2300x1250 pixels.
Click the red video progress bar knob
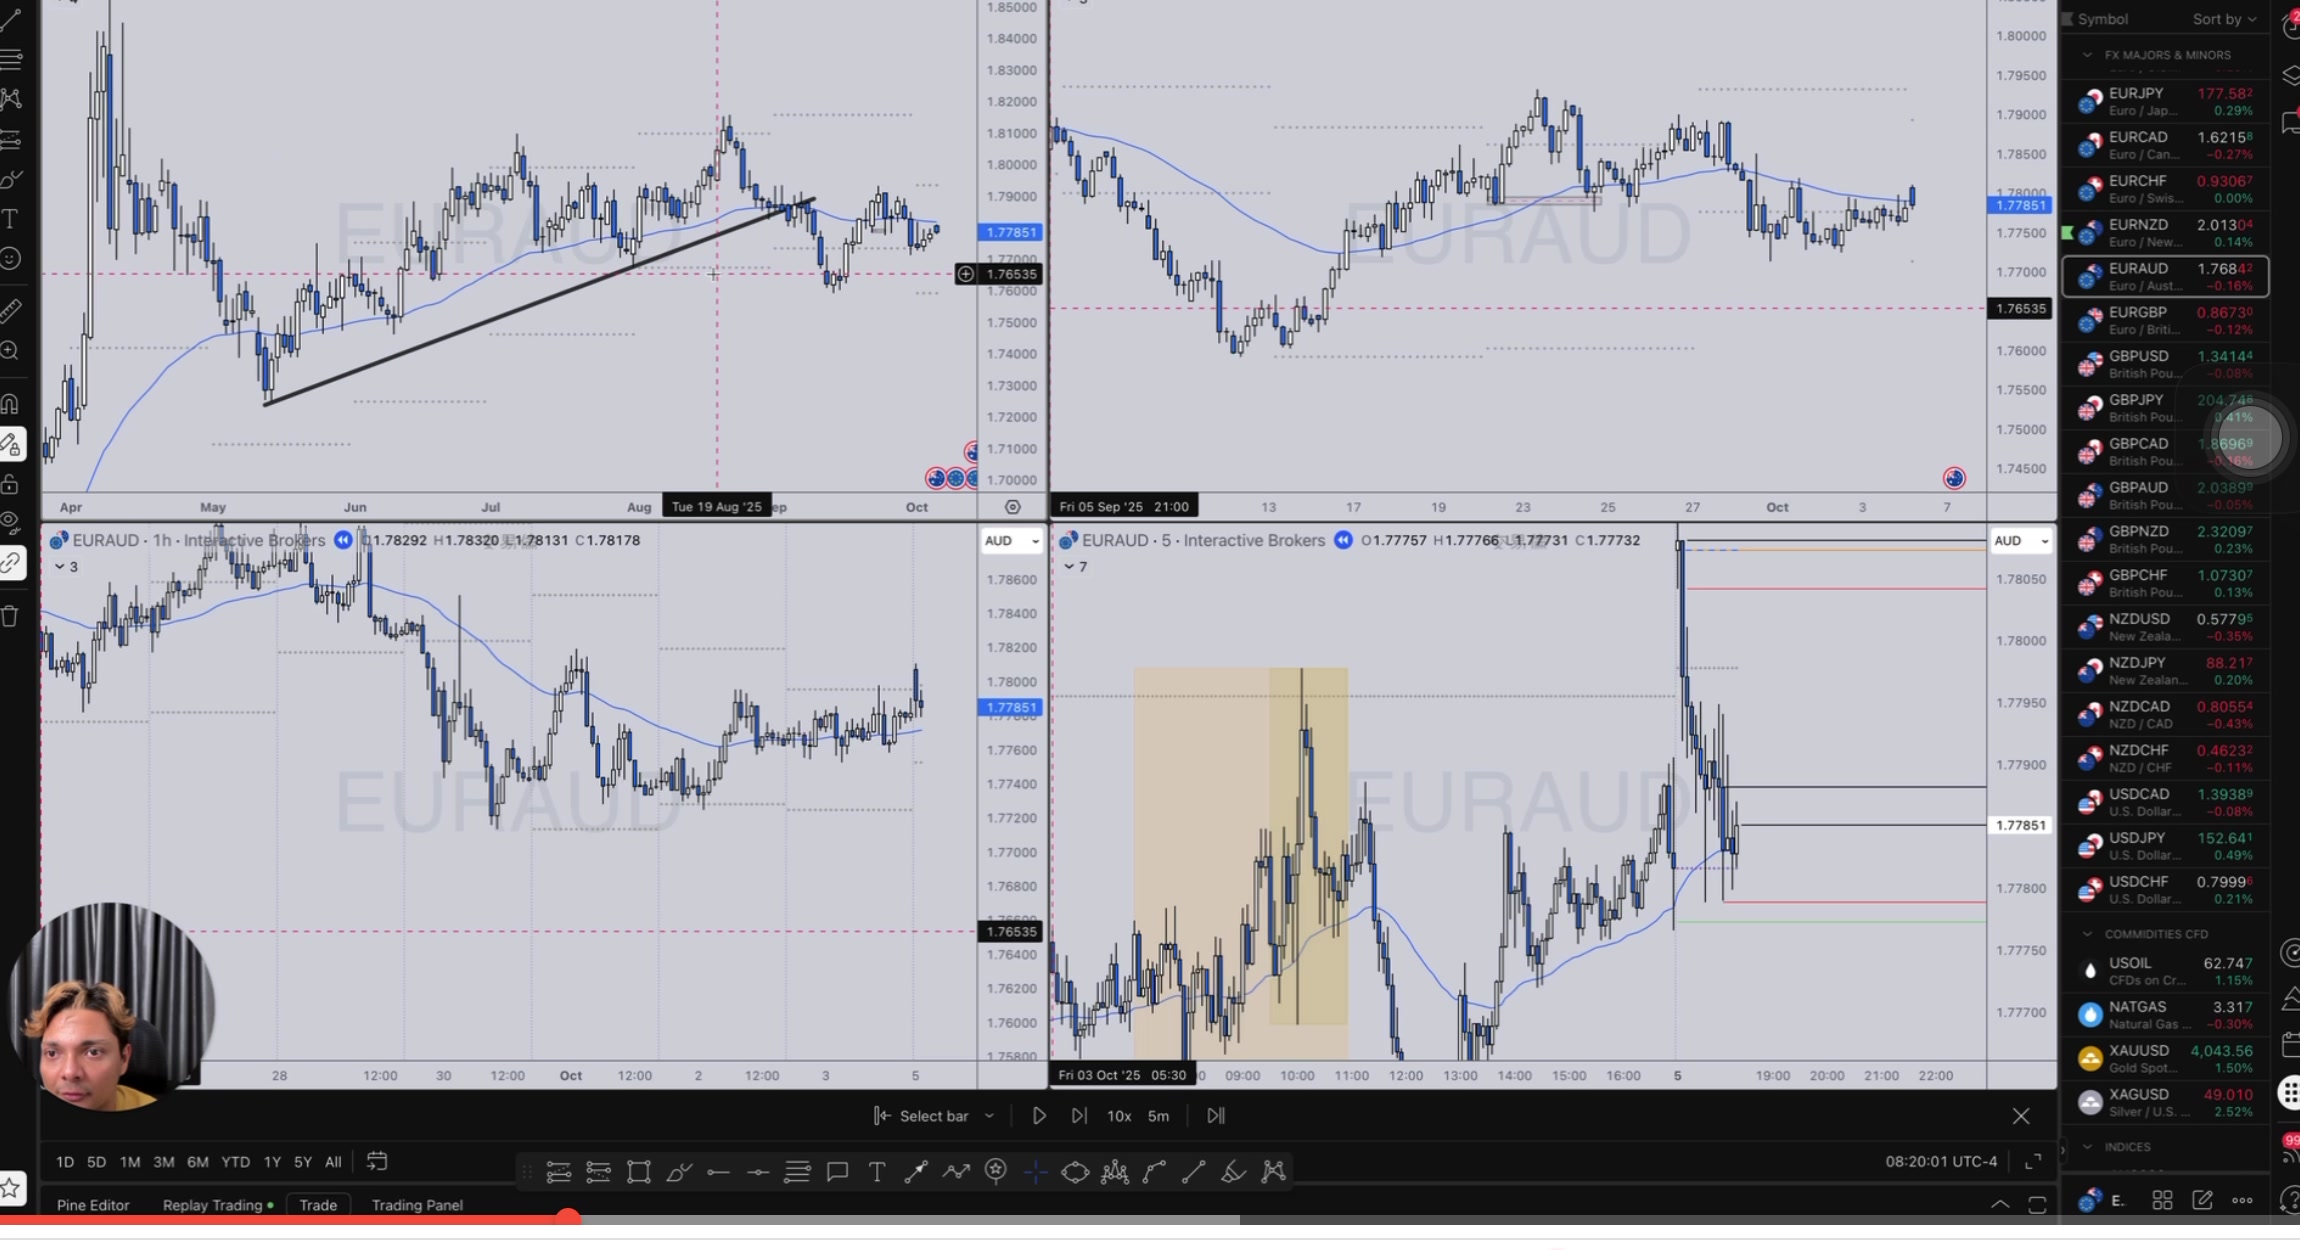click(x=568, y=1217)
